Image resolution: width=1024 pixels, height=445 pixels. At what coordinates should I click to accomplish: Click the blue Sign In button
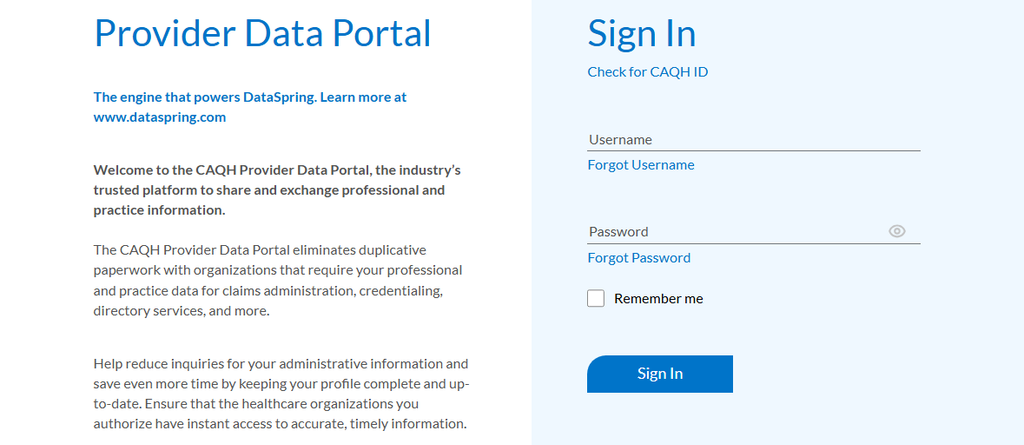pyautogui.click(x=660, y=374)
